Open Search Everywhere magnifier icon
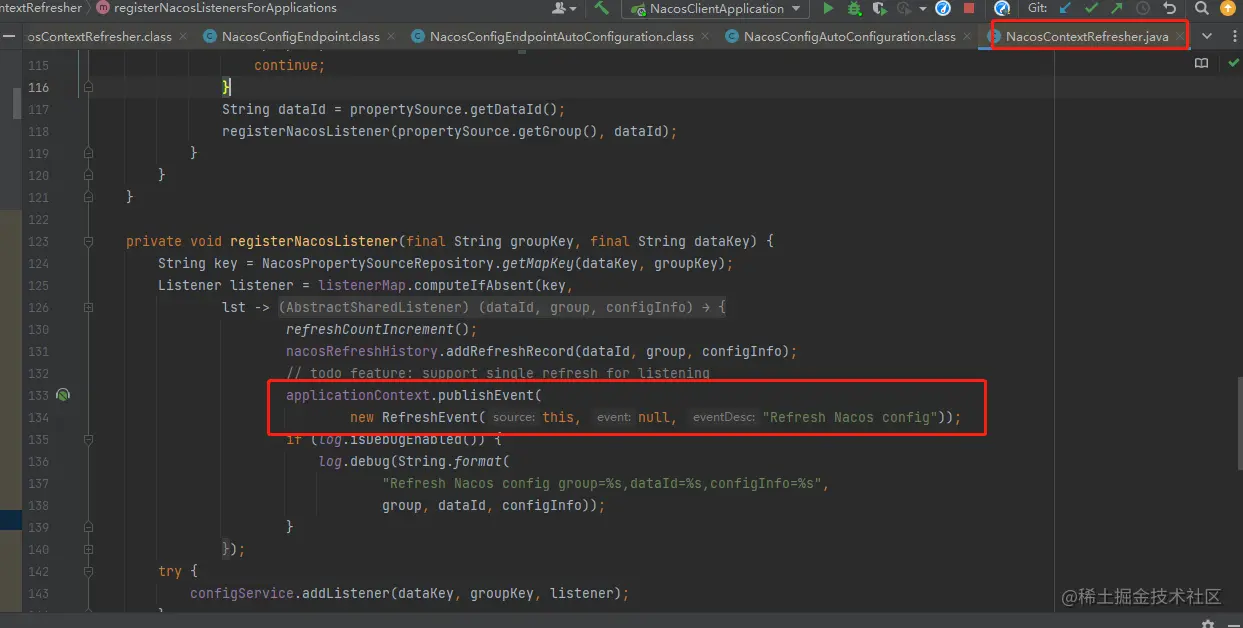 (x=1202, y=8)
